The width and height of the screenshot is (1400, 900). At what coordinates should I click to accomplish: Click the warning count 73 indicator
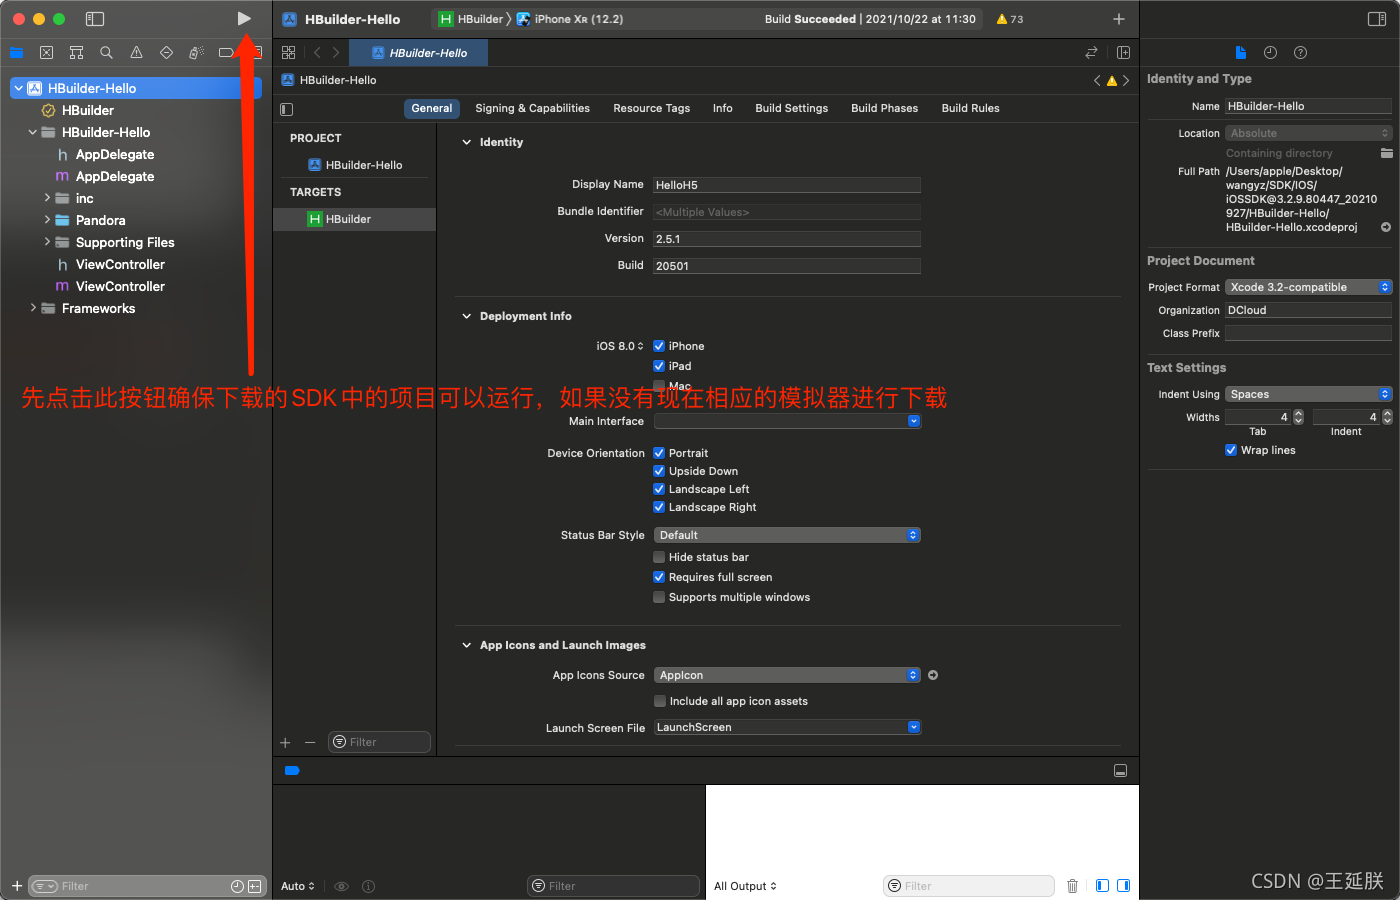coord(1010,19)
